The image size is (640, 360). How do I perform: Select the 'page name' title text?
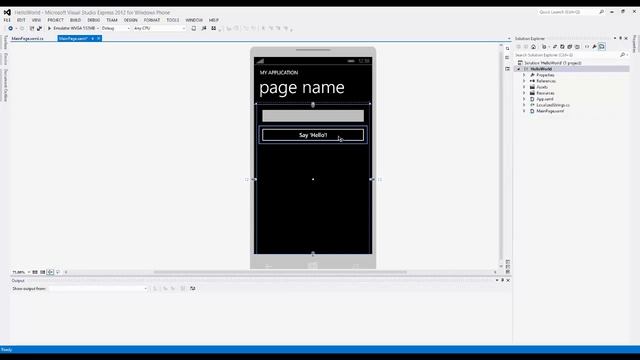(x=302, y=87)
